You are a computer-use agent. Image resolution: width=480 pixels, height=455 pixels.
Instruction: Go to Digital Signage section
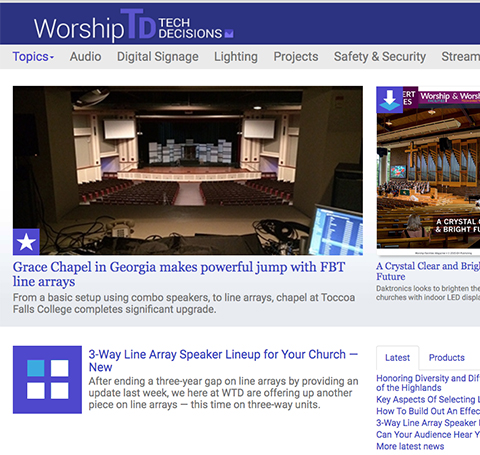point(158,57)
